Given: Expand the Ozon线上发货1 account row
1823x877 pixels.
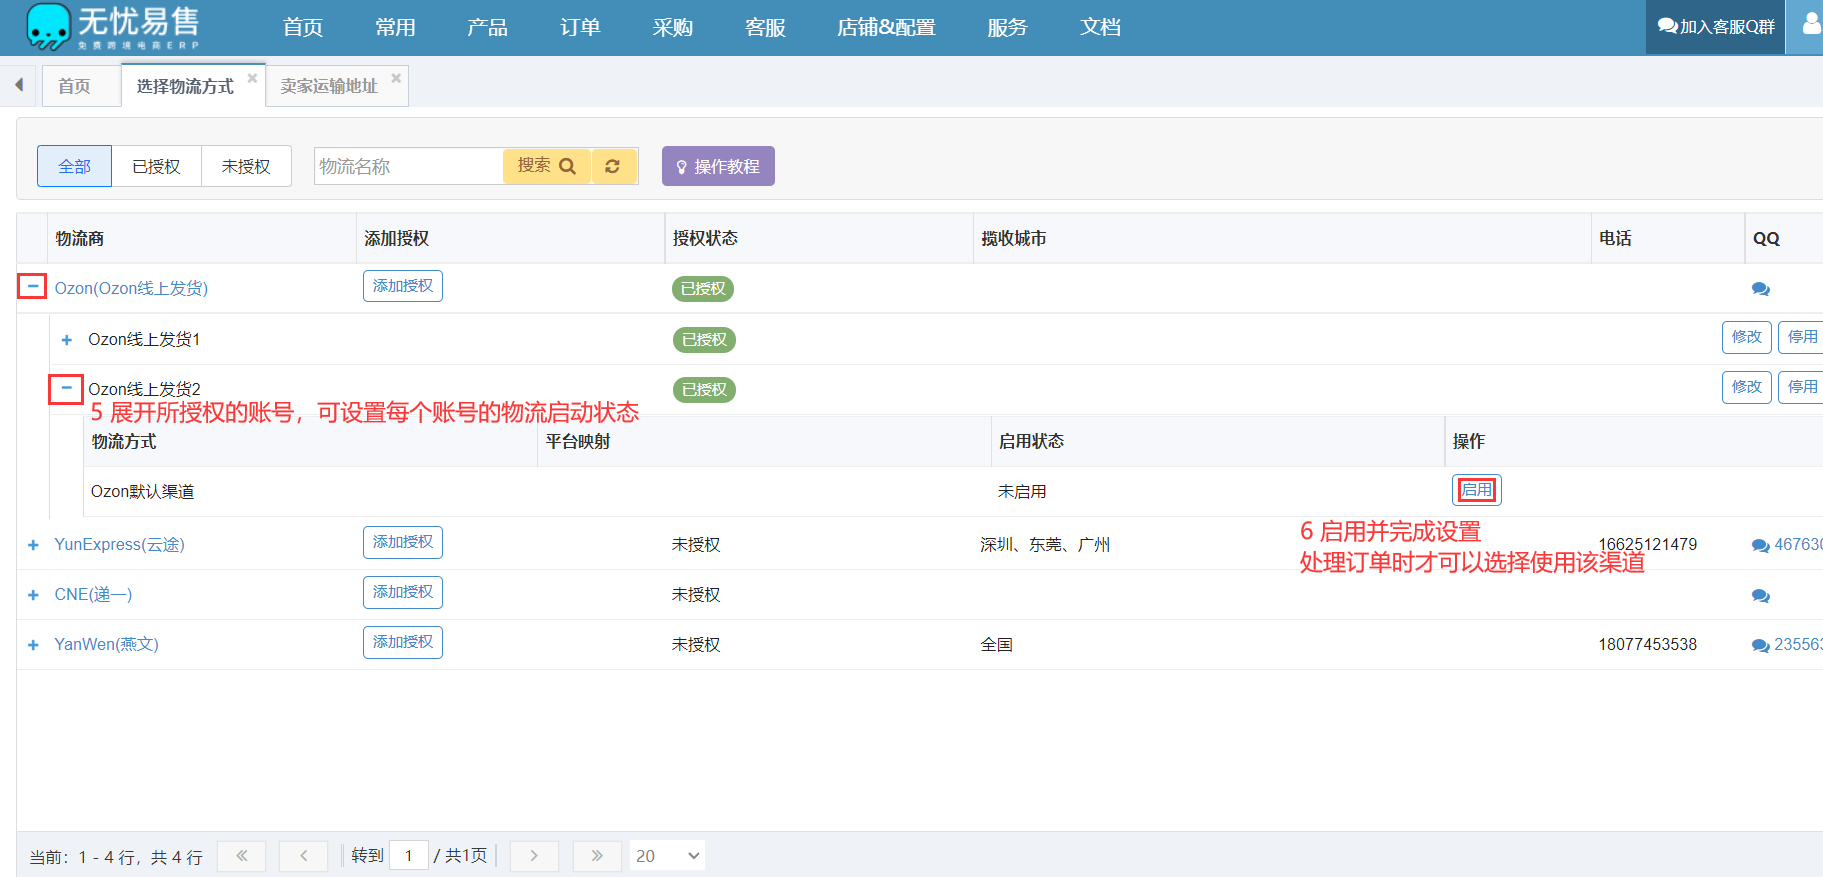Looking at the screenshot, I should click(66, 340).
